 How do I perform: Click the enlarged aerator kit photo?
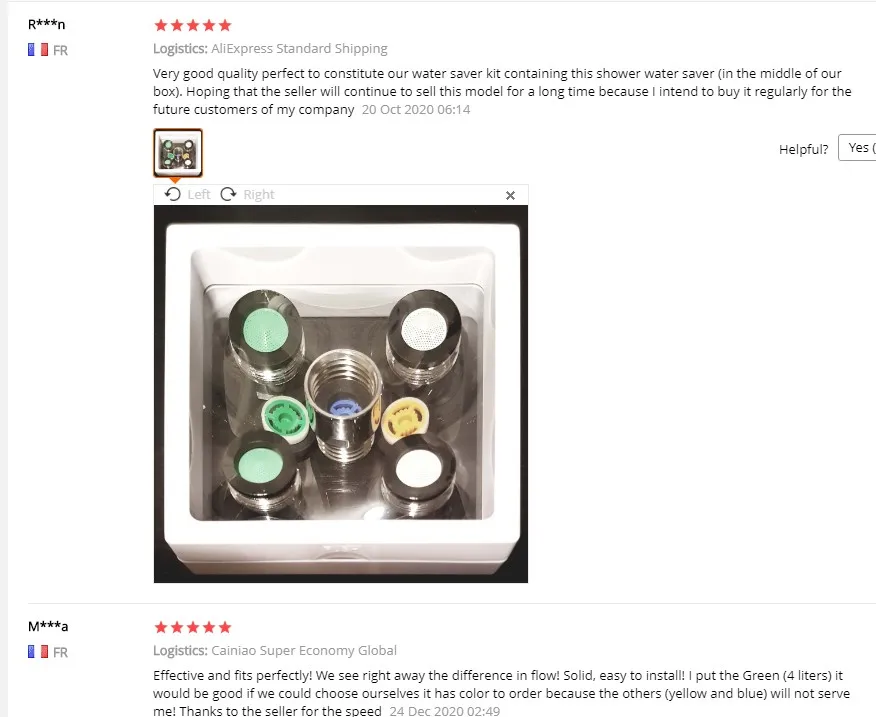coord(341,394)
